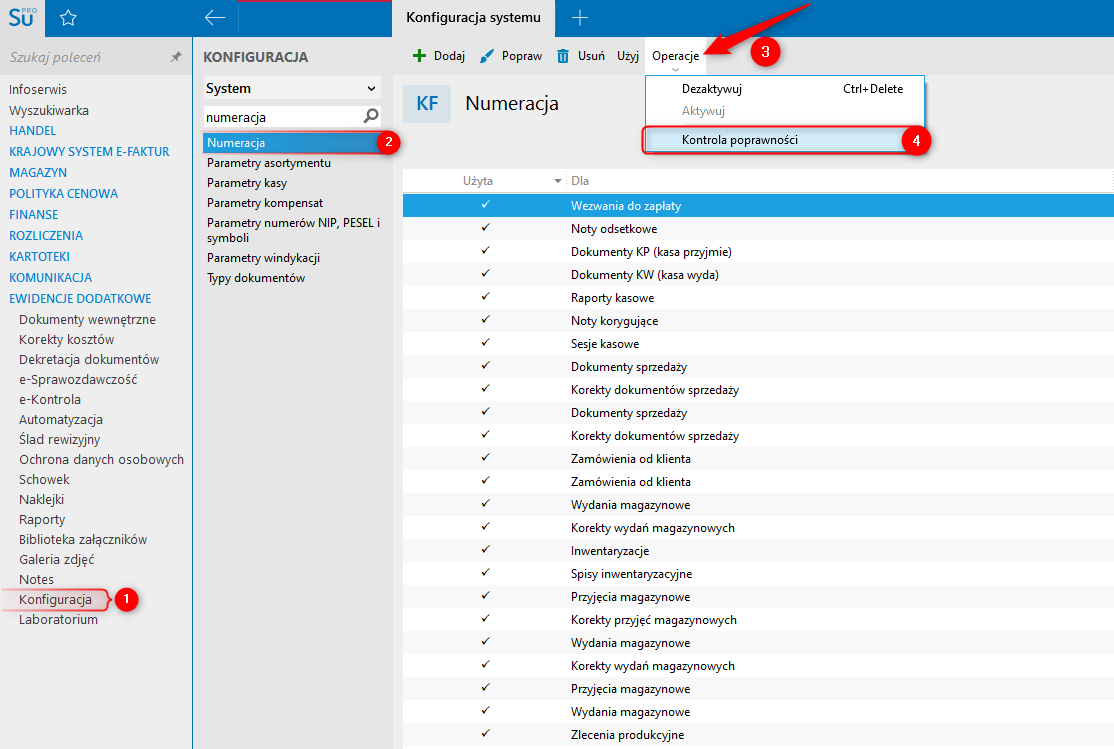Select Numeracja in configuration list
Viewport: 1114px width, 749px height.
pos(292,143)
